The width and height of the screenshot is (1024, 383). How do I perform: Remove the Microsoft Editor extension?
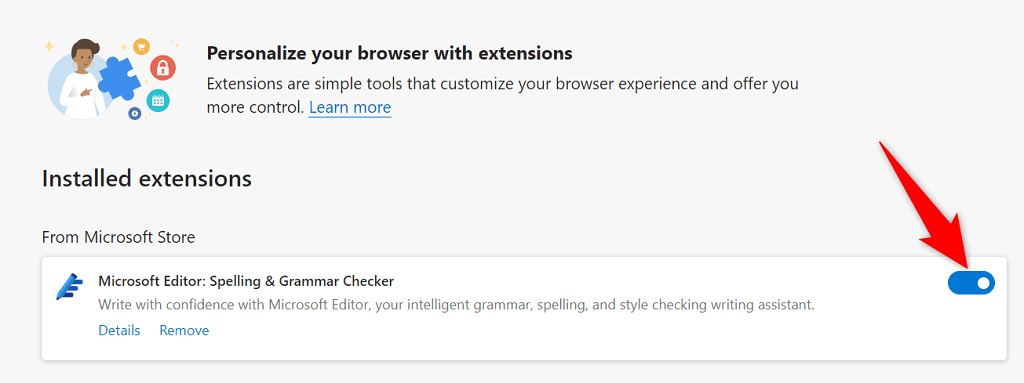pos(184,330)
